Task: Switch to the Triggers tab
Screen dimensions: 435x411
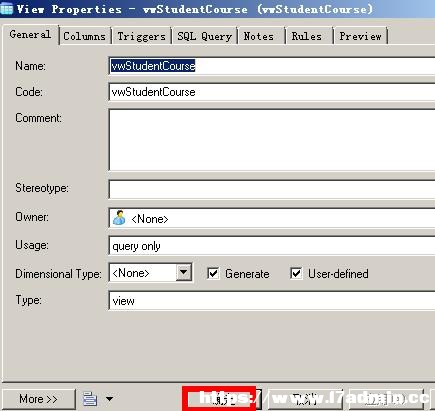Action: (141, 36)
